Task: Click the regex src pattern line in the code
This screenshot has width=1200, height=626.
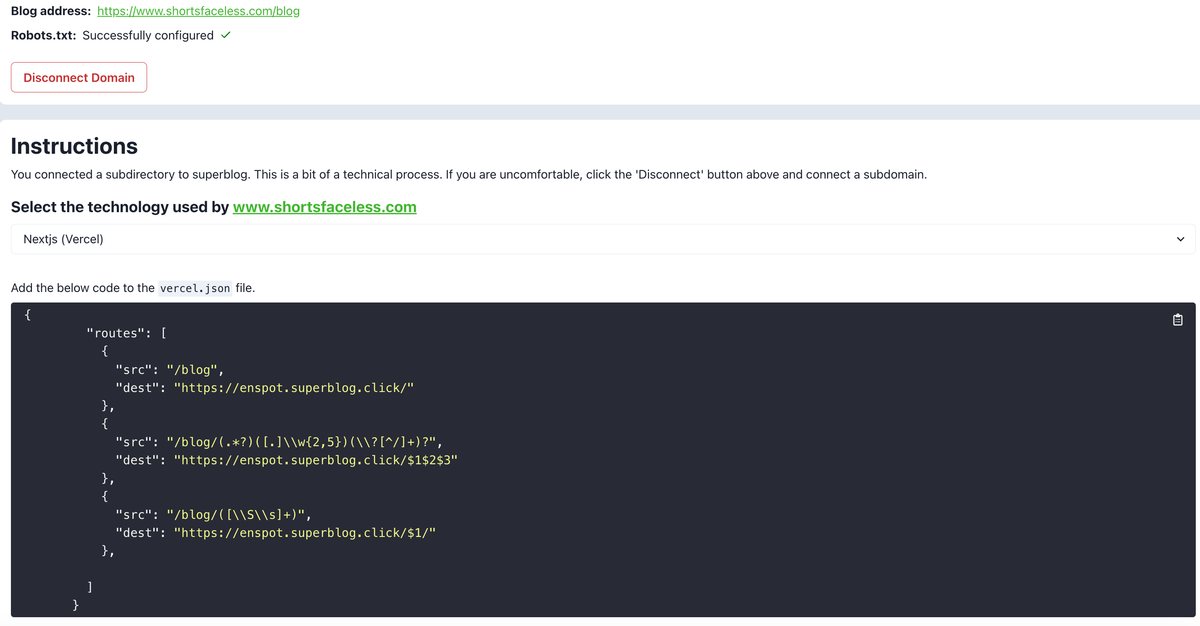Action: pos(280,441)
